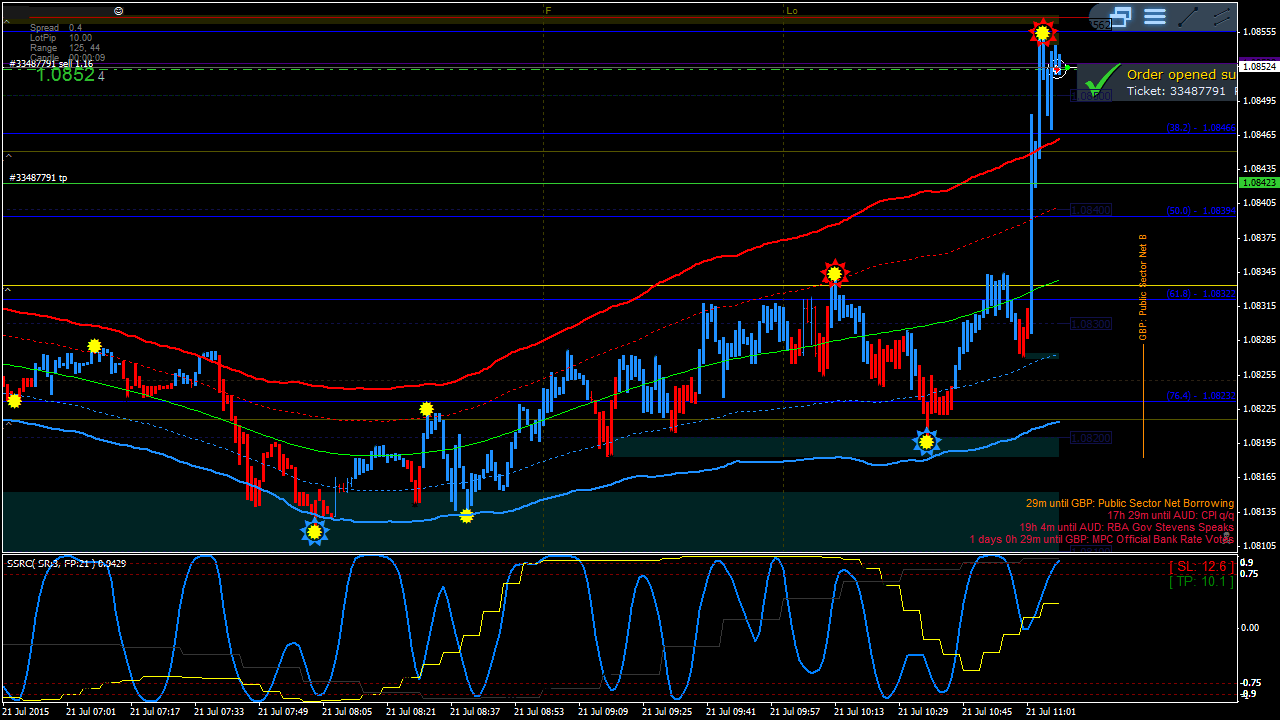Click the '21 Jul 09:09' time axis label
Viewport: 1280px width, 720px height.
(603, 712)
